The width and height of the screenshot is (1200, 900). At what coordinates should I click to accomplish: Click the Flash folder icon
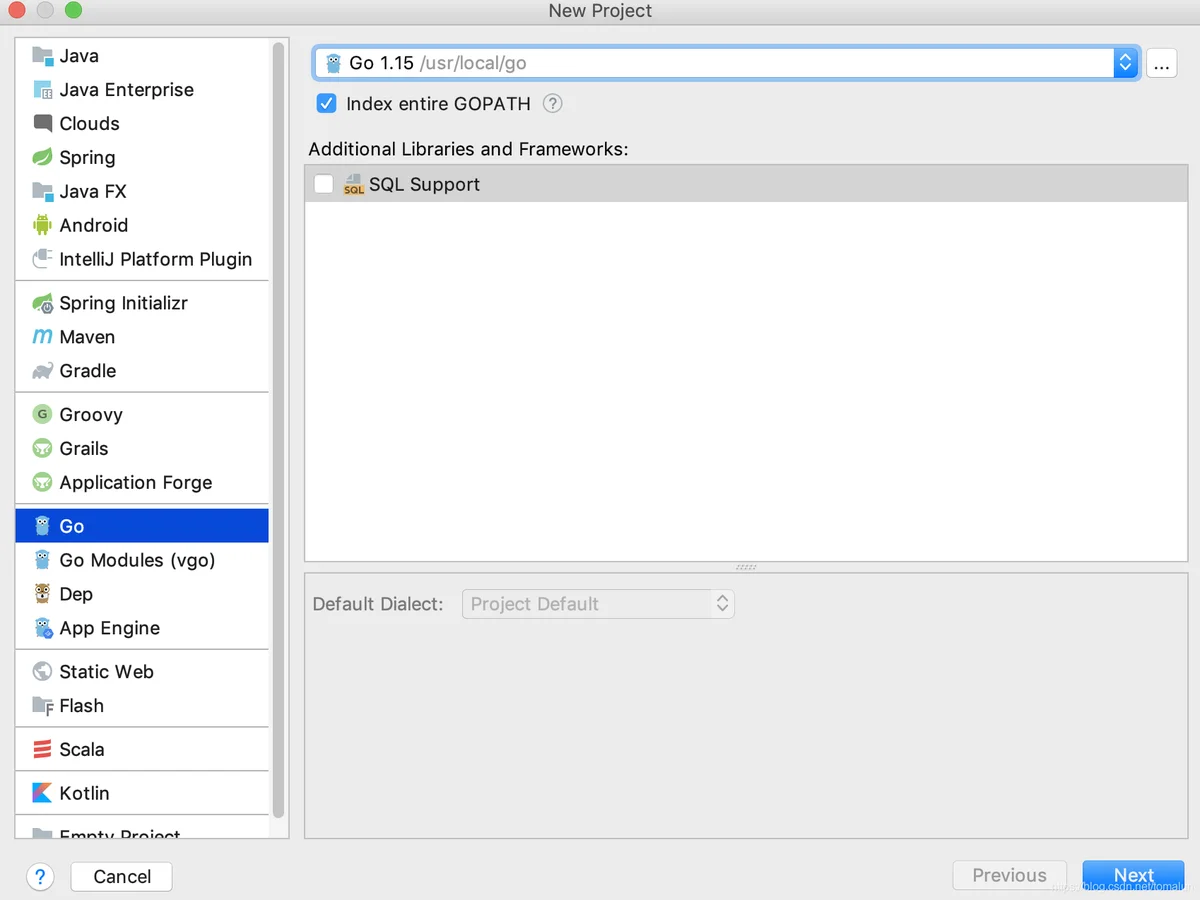click(x=42, y=706)
